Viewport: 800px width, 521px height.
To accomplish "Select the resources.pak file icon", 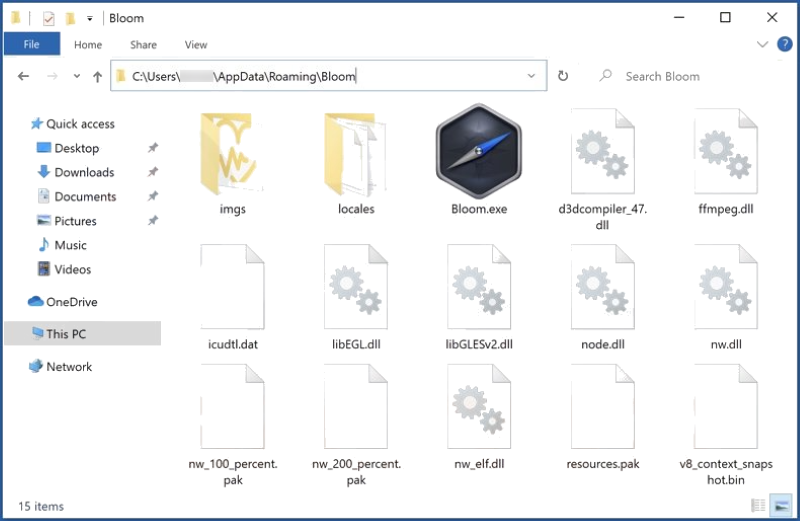I will 603,407.
